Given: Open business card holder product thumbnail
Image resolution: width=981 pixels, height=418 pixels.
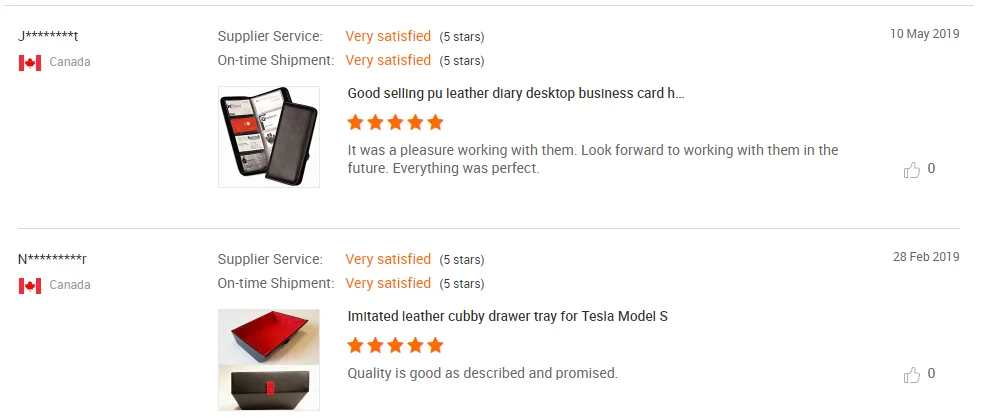Looking at the screenshot, I should click(268, 137).
